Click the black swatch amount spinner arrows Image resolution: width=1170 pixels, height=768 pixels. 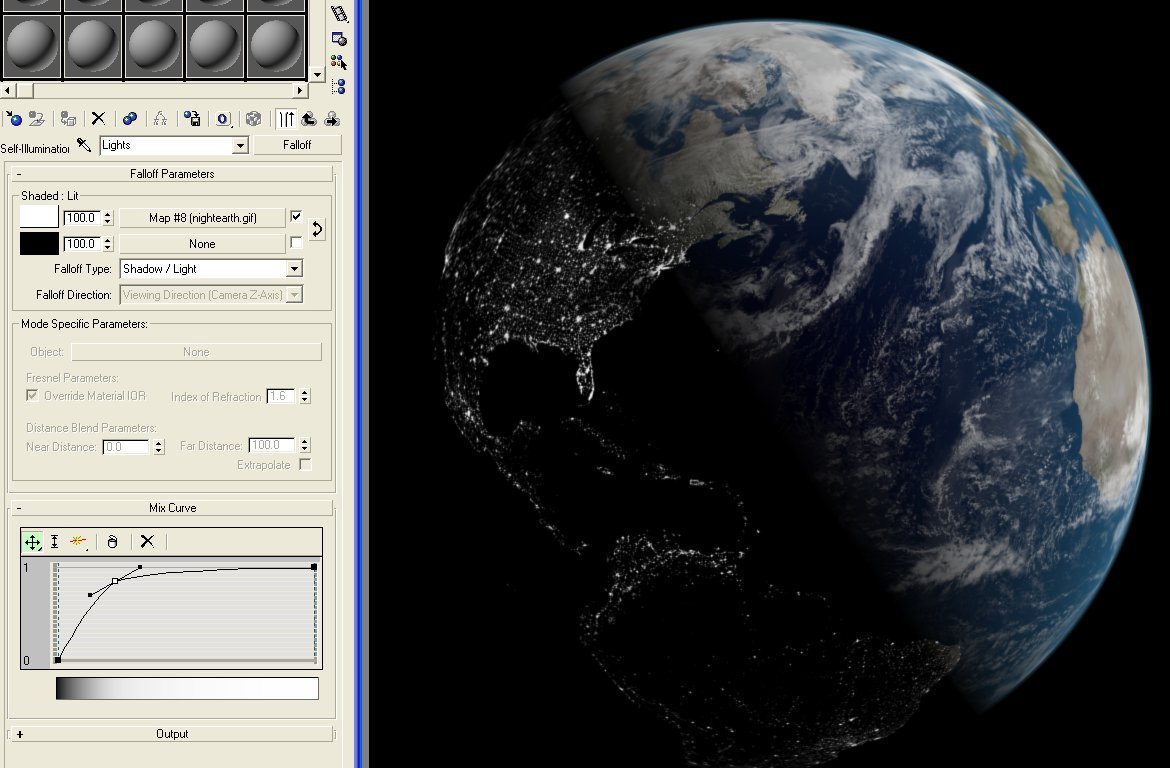108,244
